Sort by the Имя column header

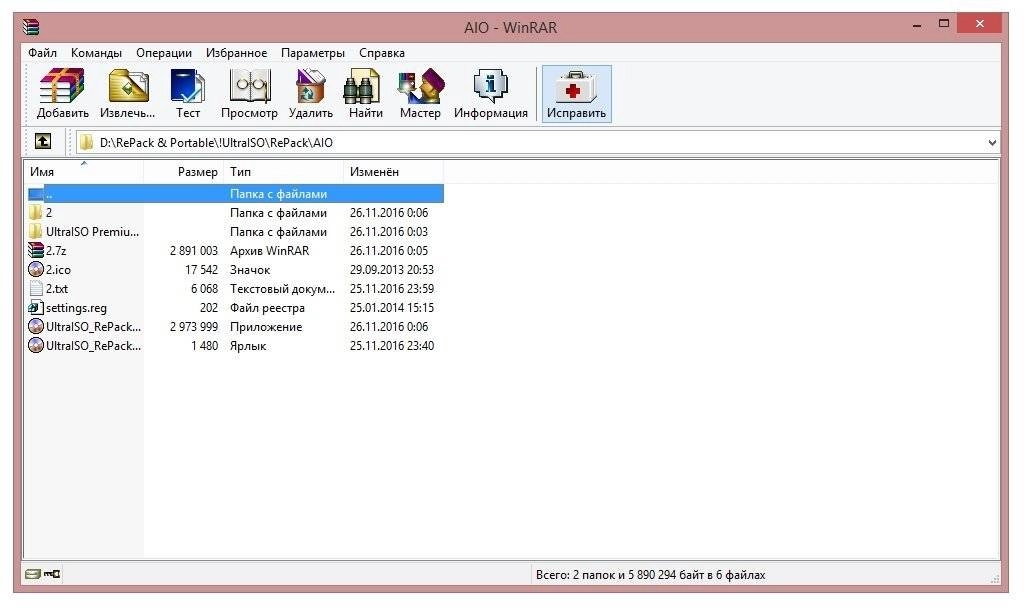pyautogui.click(x=84, y=171)
